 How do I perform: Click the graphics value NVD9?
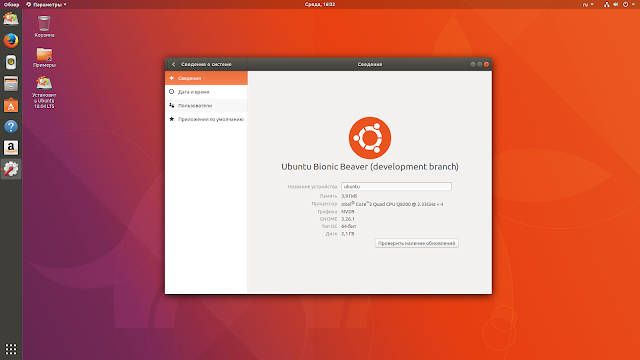(348, 211)
